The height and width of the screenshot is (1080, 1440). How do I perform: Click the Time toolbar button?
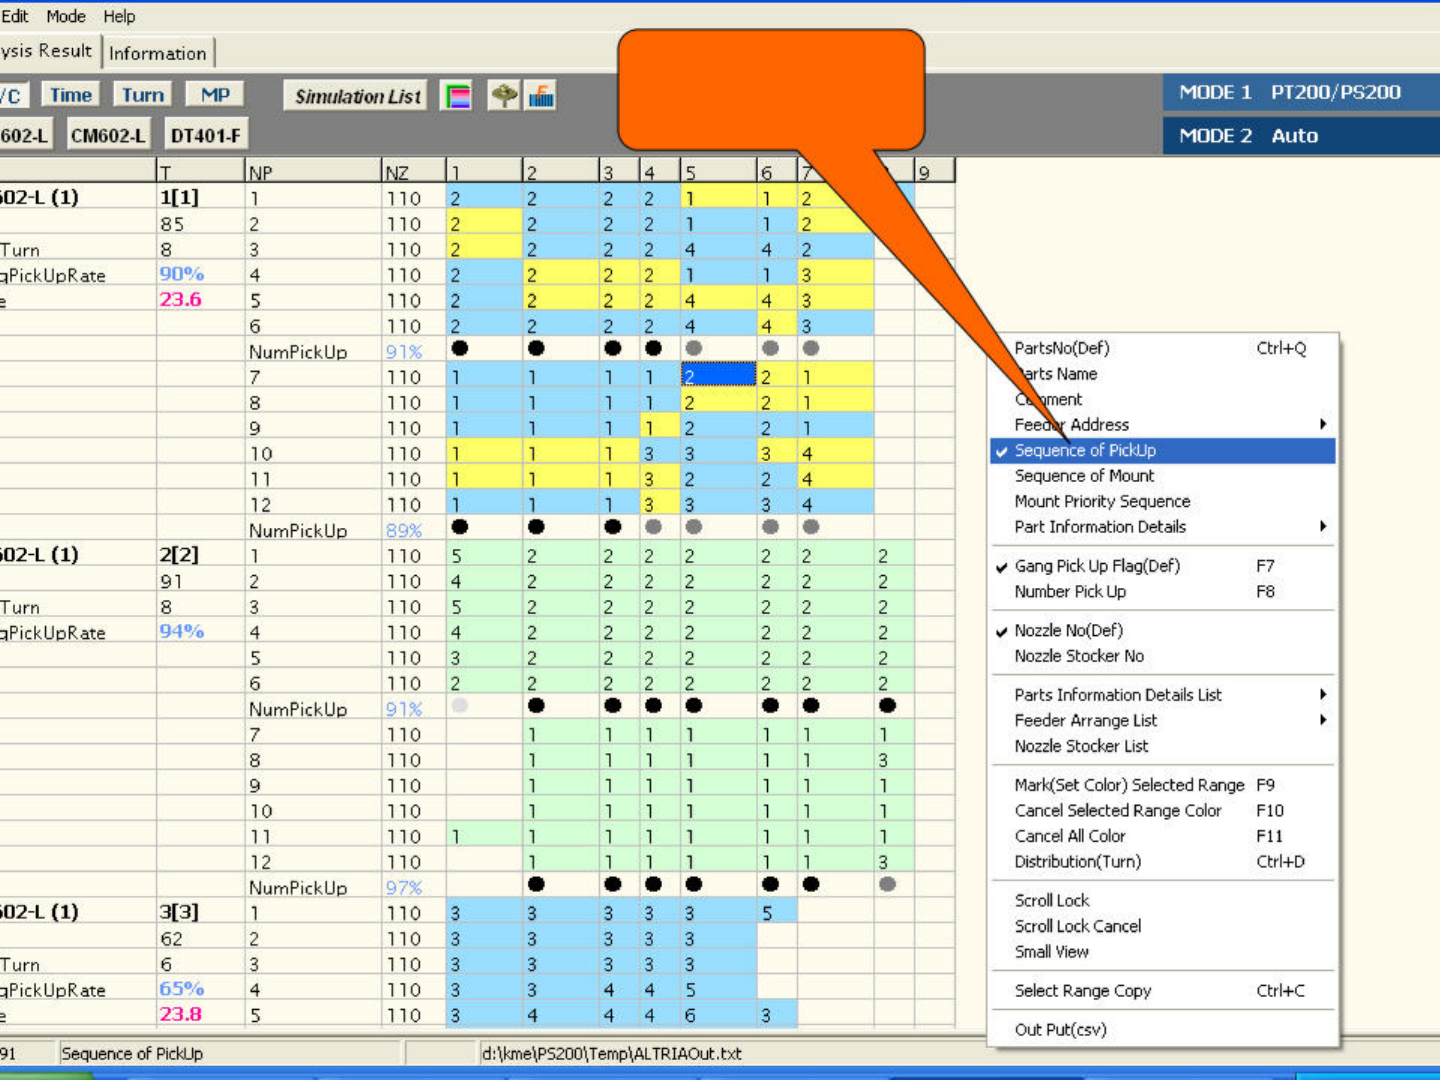tap(71, 95)
